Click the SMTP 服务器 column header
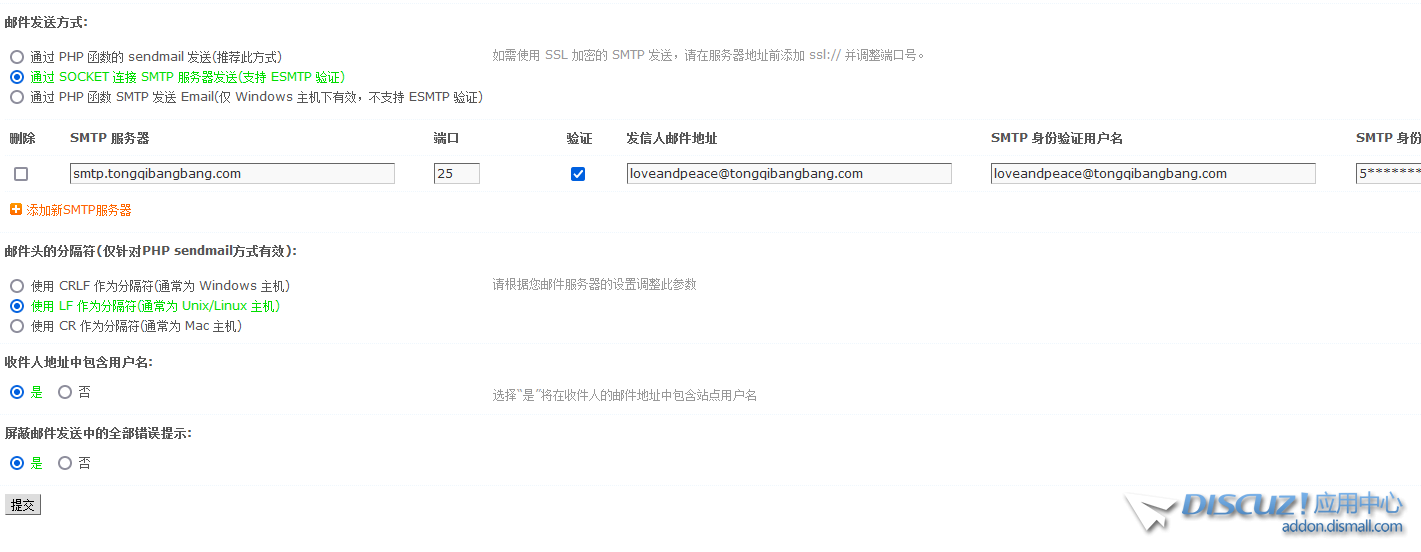 109,138
